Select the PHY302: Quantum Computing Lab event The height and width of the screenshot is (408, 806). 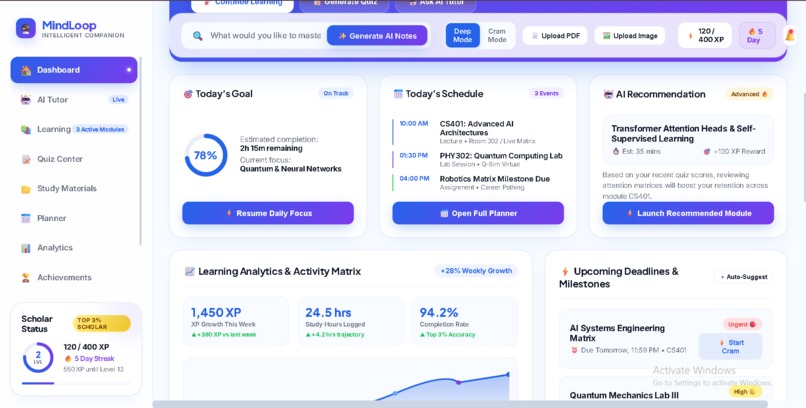point(478,159)
